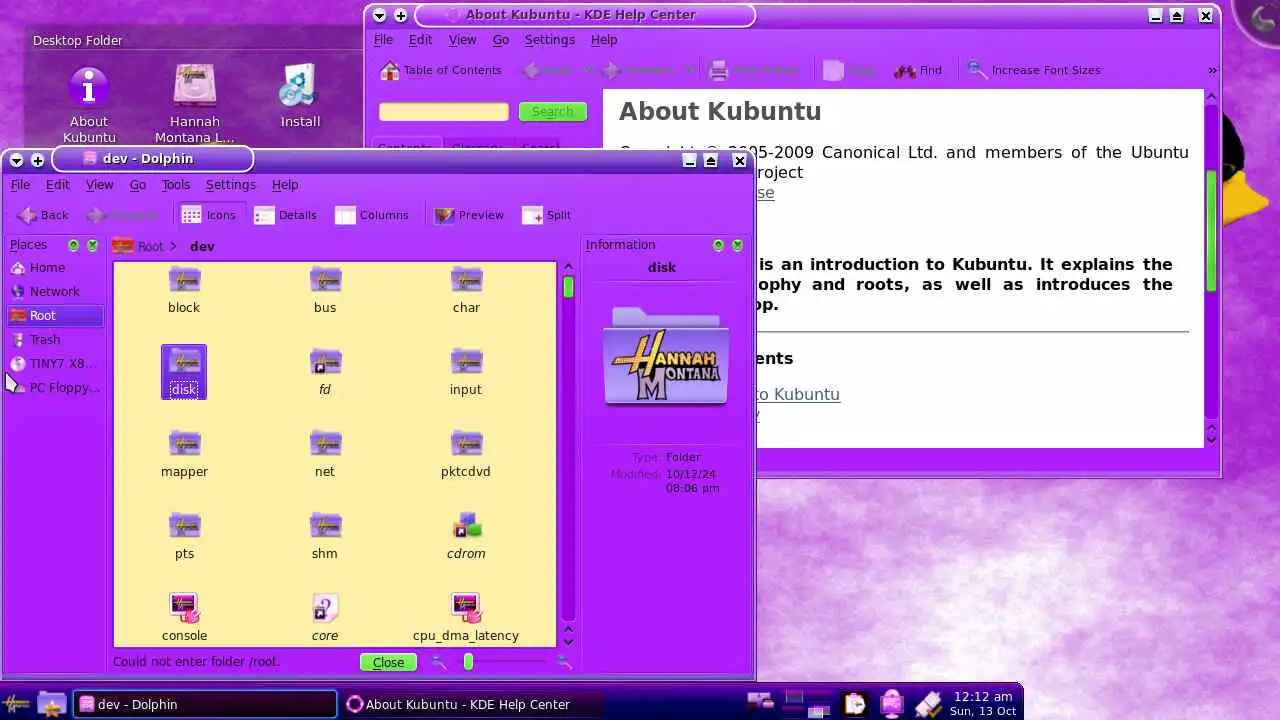This screenshot has height=720, width=1280.
Task: Open Trash in Places panel
Action: tap(55, 340)
